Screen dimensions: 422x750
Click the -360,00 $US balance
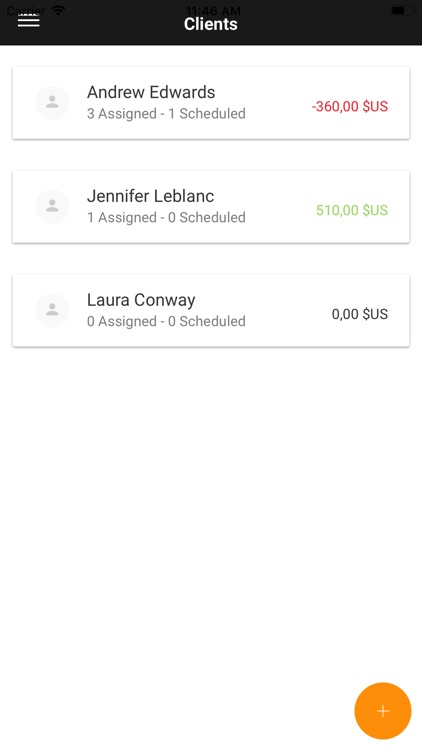click(x=350, y=106)
